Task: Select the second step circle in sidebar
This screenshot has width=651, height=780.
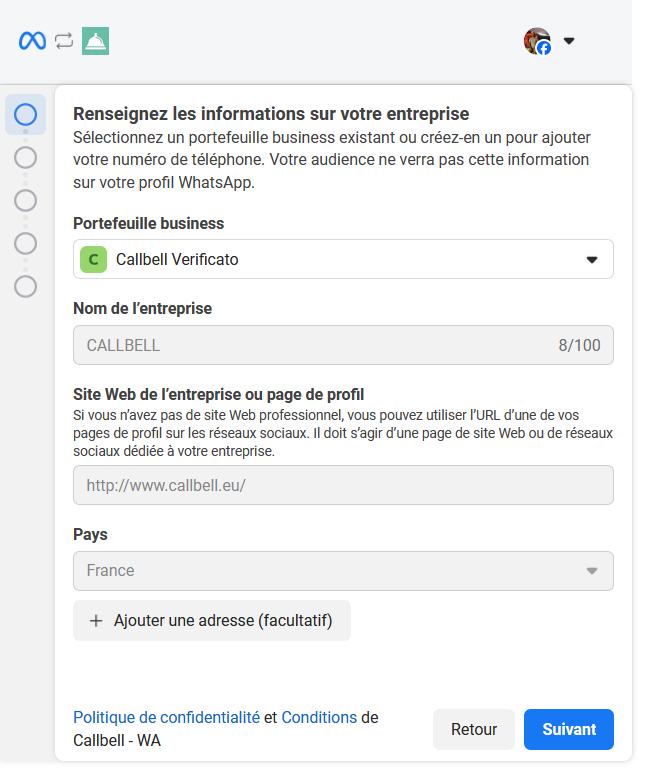Action: (x=25, y=158)
